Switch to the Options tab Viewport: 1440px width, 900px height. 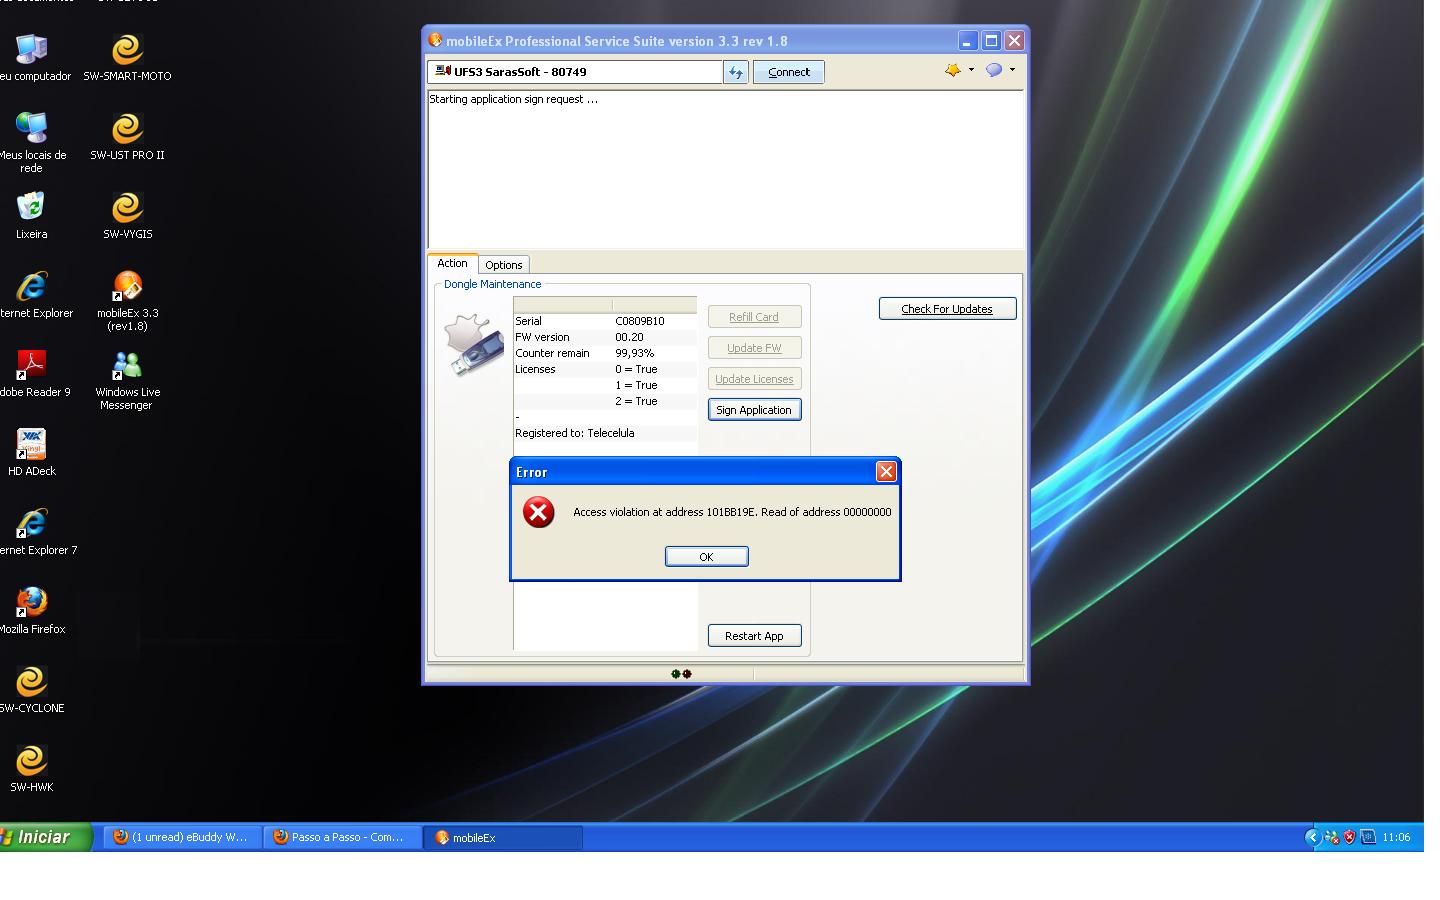pyautogui.click(x=504, y=265)
